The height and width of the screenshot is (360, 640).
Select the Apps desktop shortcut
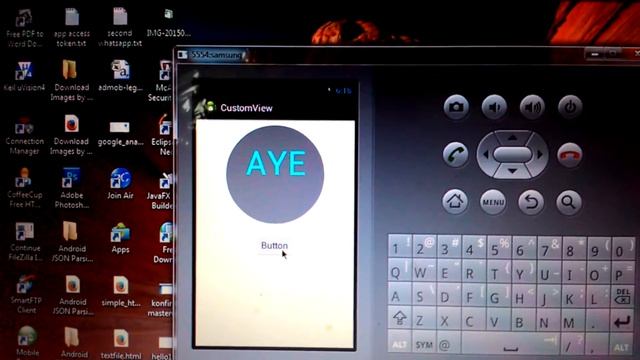pos(120,238)
